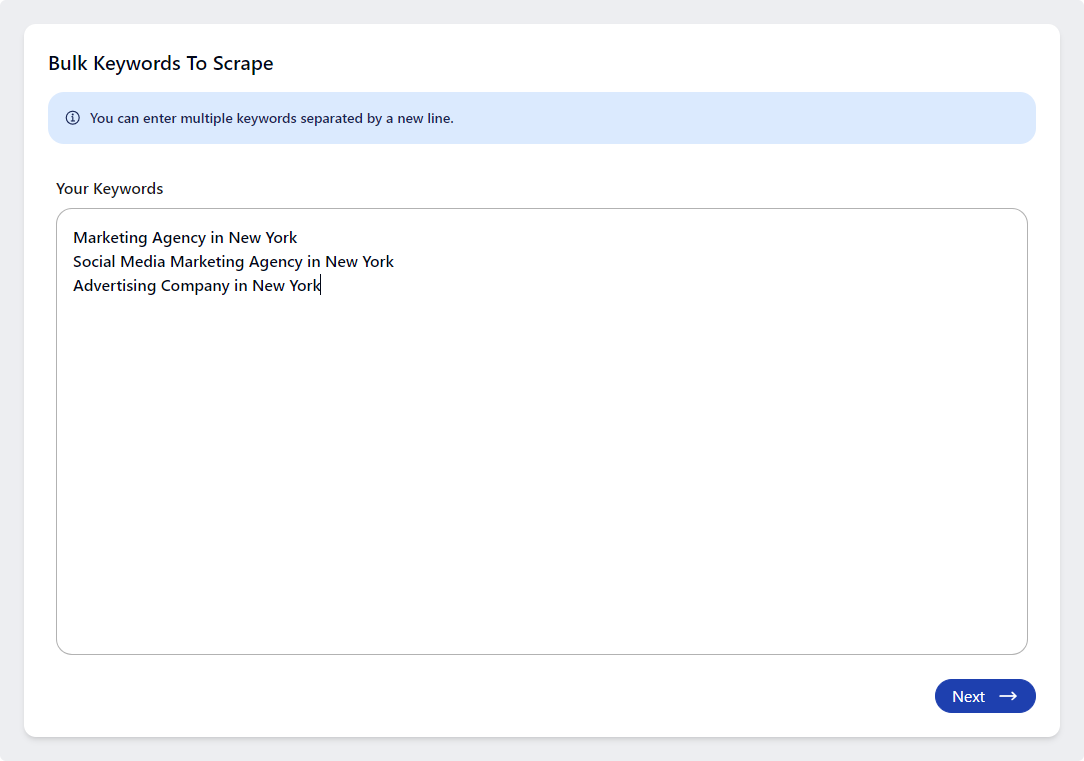Click 'Agency' in the first keyword line
Screen dimensions: 1084x761
coord(178,238)
